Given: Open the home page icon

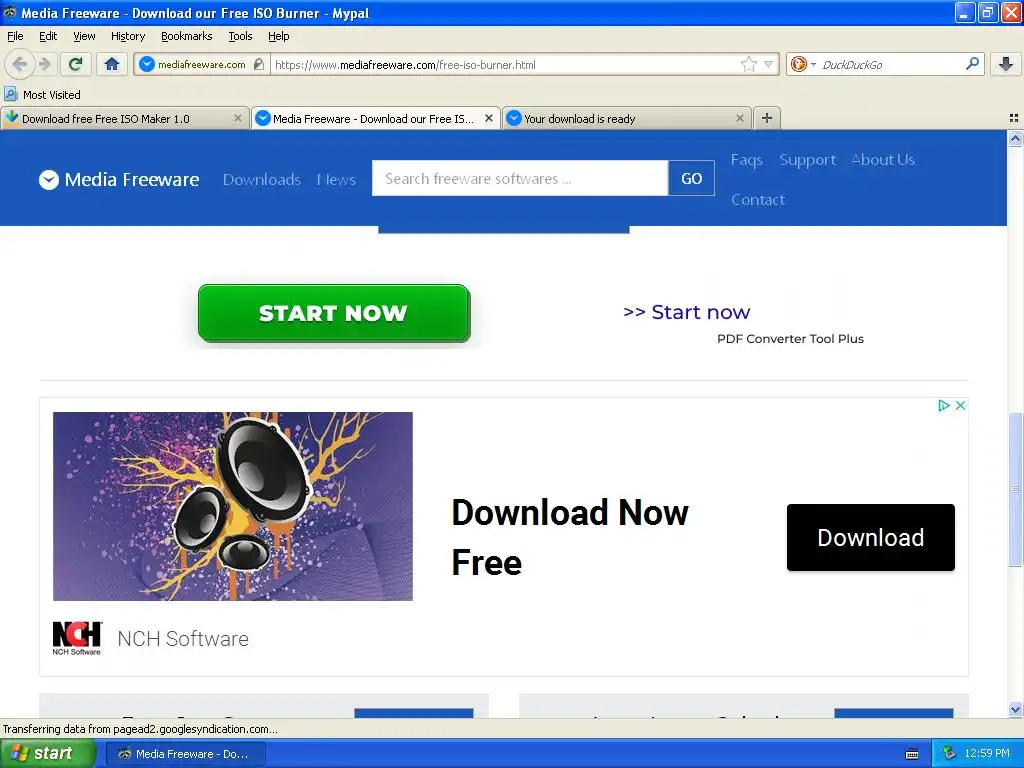Looking at the screenshot, I should tap(112, 64).
